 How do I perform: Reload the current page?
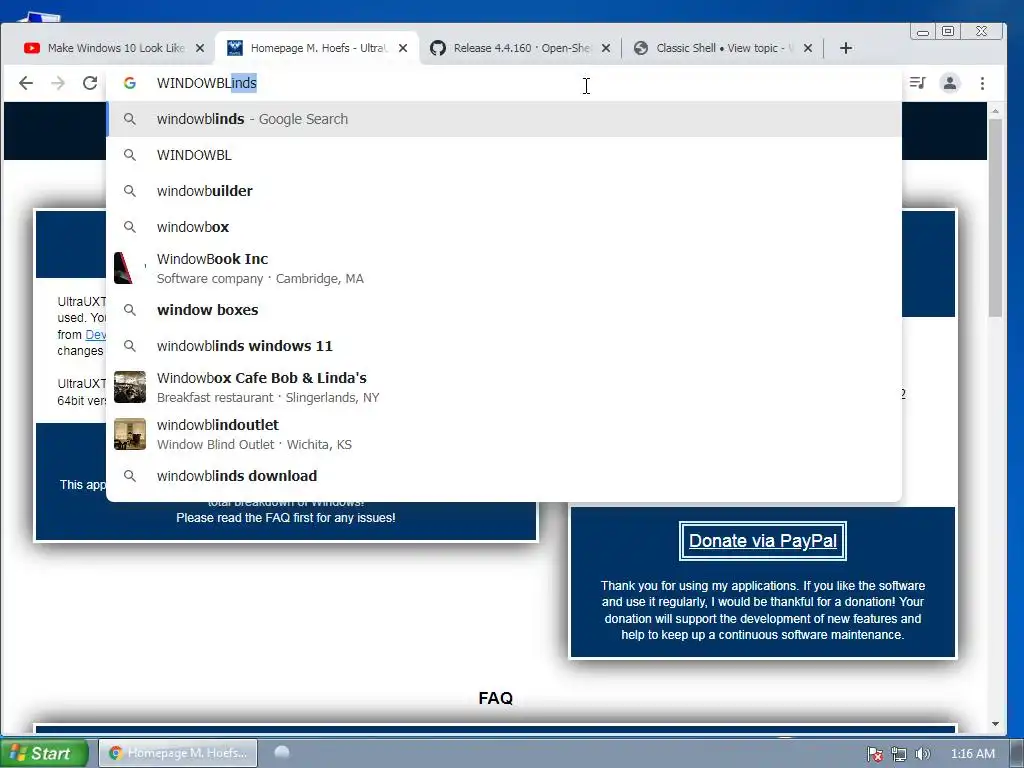tap(90, 83)
